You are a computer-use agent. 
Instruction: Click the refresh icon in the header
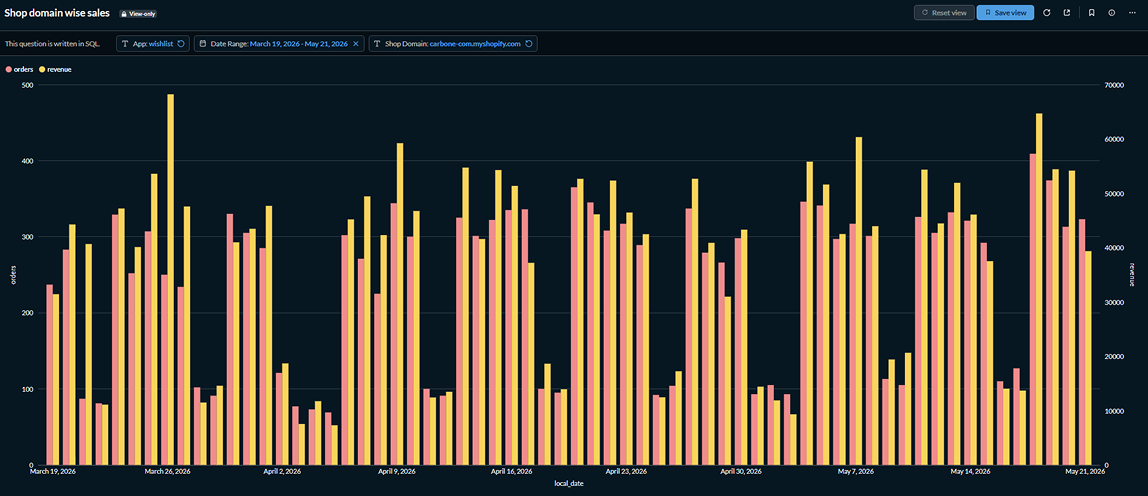pyautogui.click(x=1047, y=12)
